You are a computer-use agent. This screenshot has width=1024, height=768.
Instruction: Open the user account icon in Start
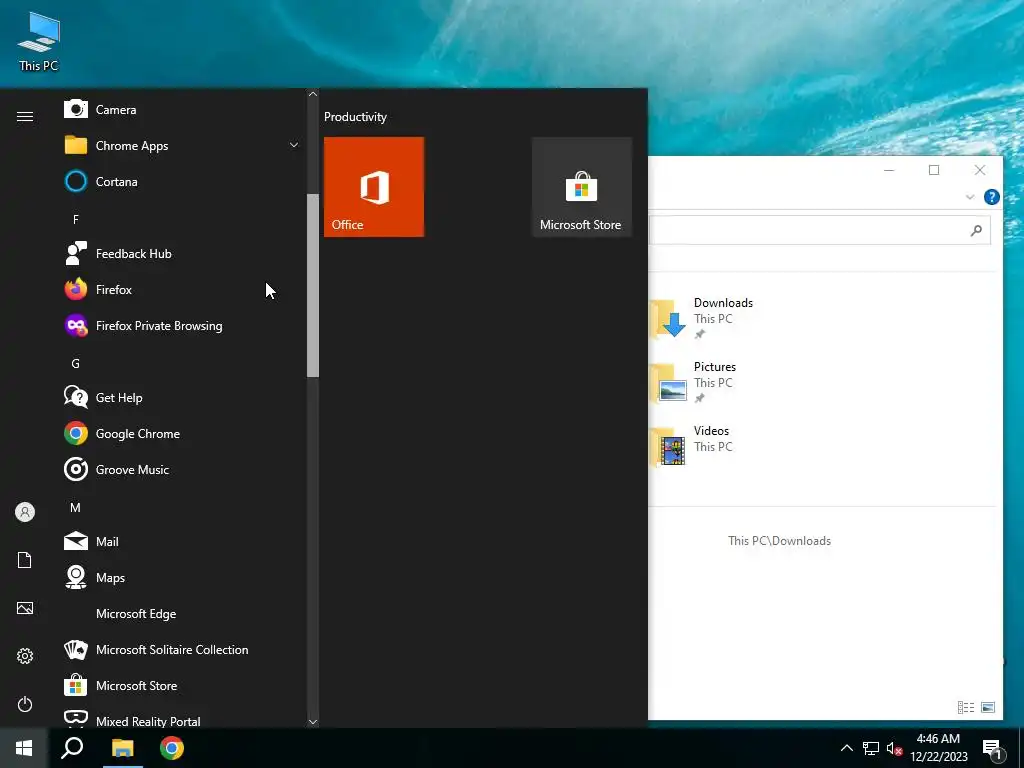pyautogui.click(x=25, y=512)
